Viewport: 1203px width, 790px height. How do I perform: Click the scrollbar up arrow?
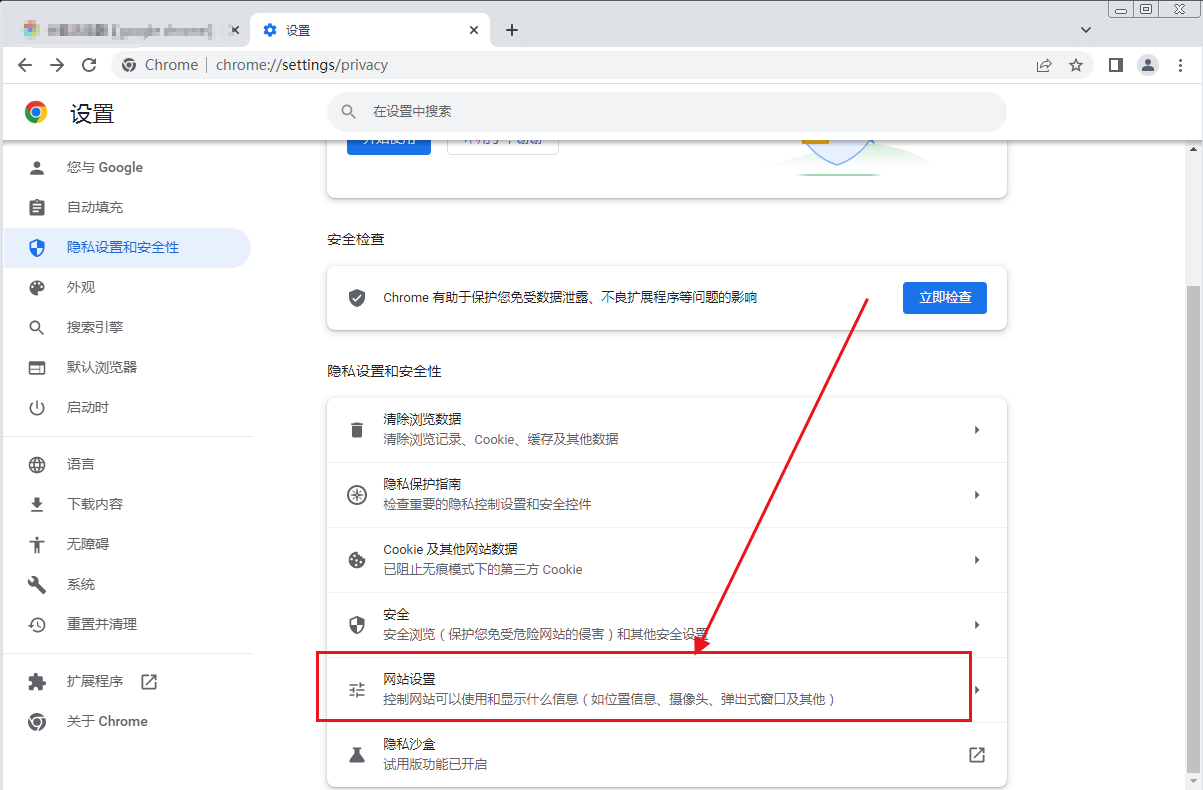pos(1193,149)
